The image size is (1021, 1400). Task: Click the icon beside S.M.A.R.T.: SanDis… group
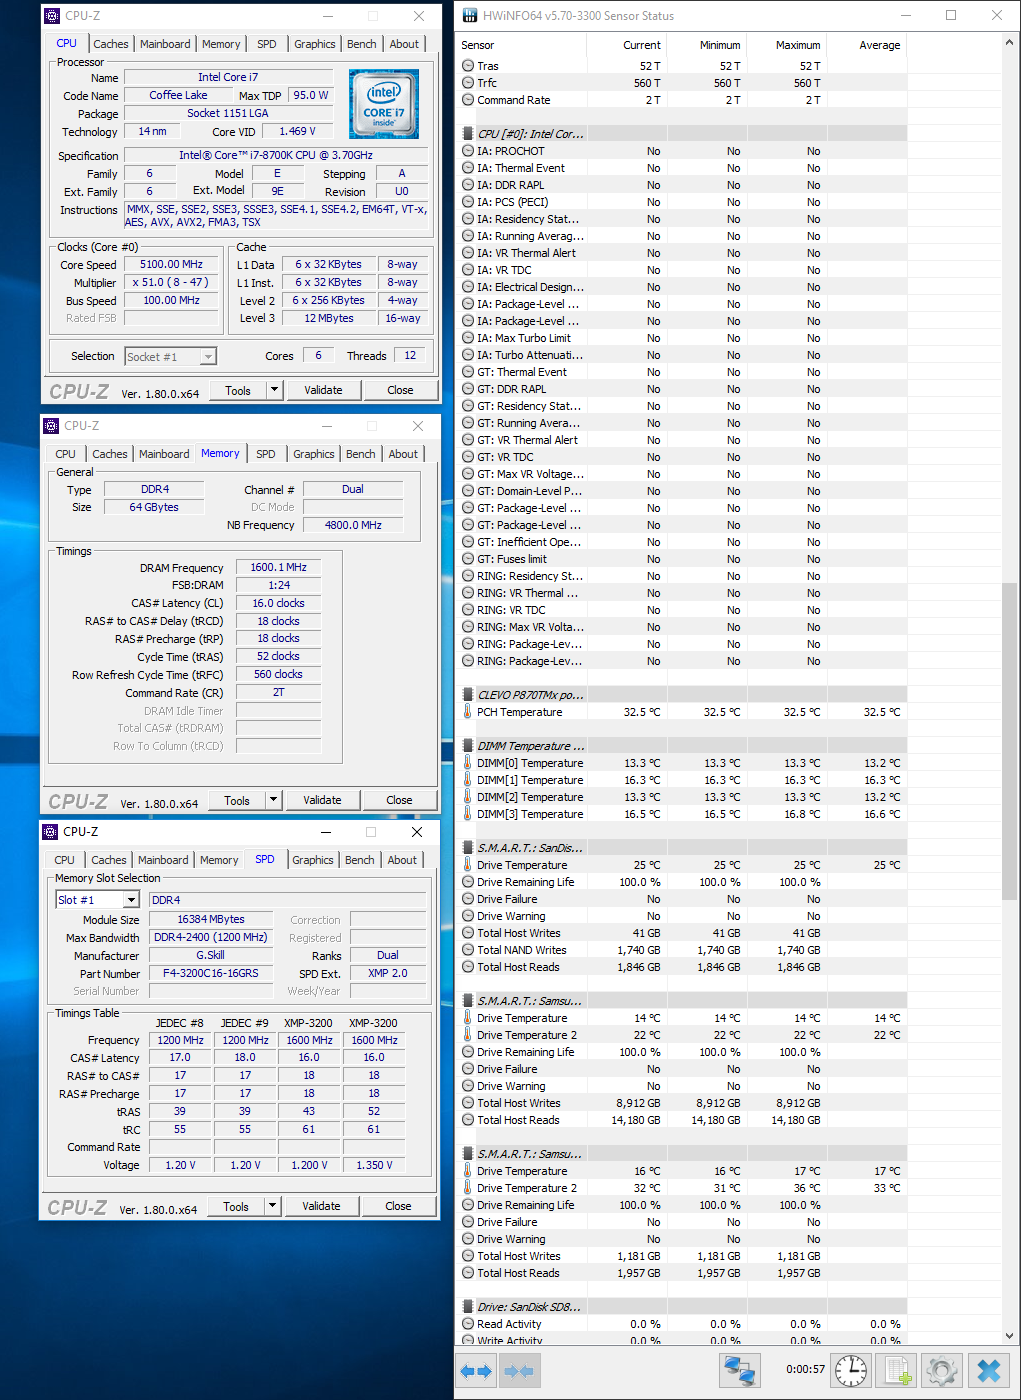click(x=467, y=848)
